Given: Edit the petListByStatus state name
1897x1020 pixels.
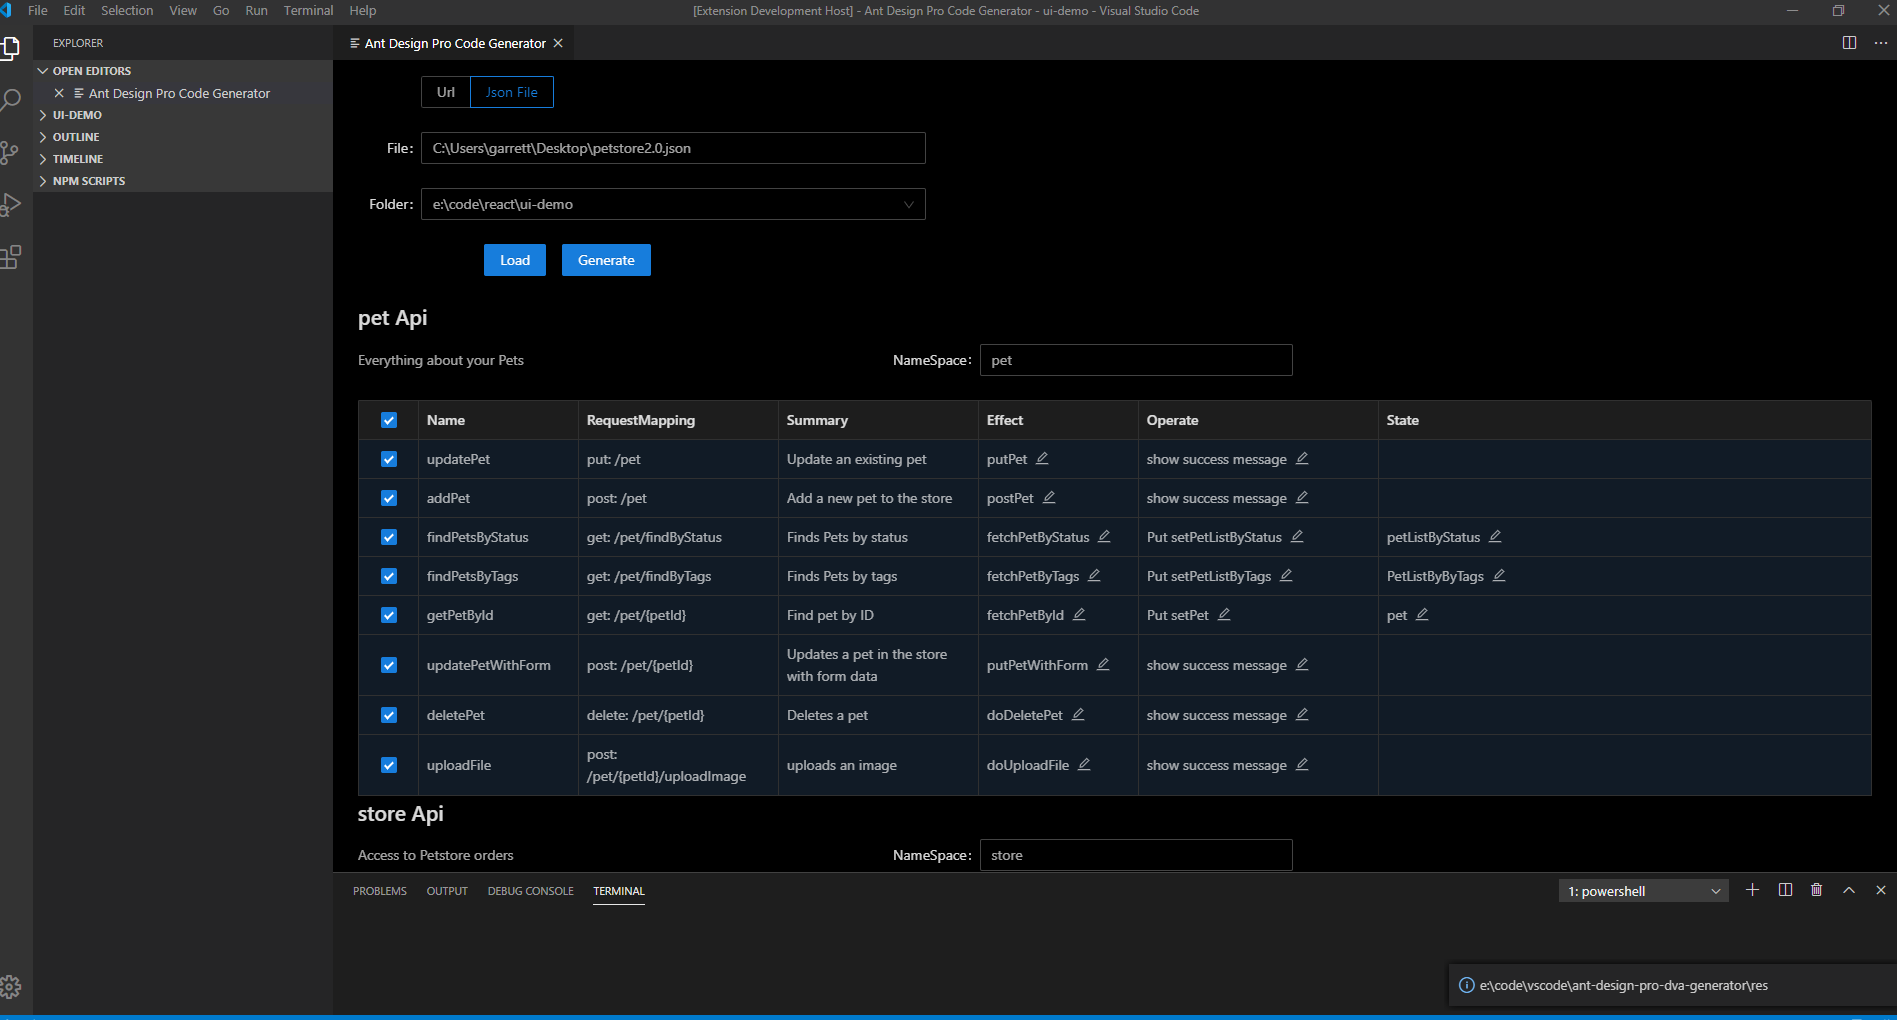Looking at the screenshot, I should [x=1495, y=536].
